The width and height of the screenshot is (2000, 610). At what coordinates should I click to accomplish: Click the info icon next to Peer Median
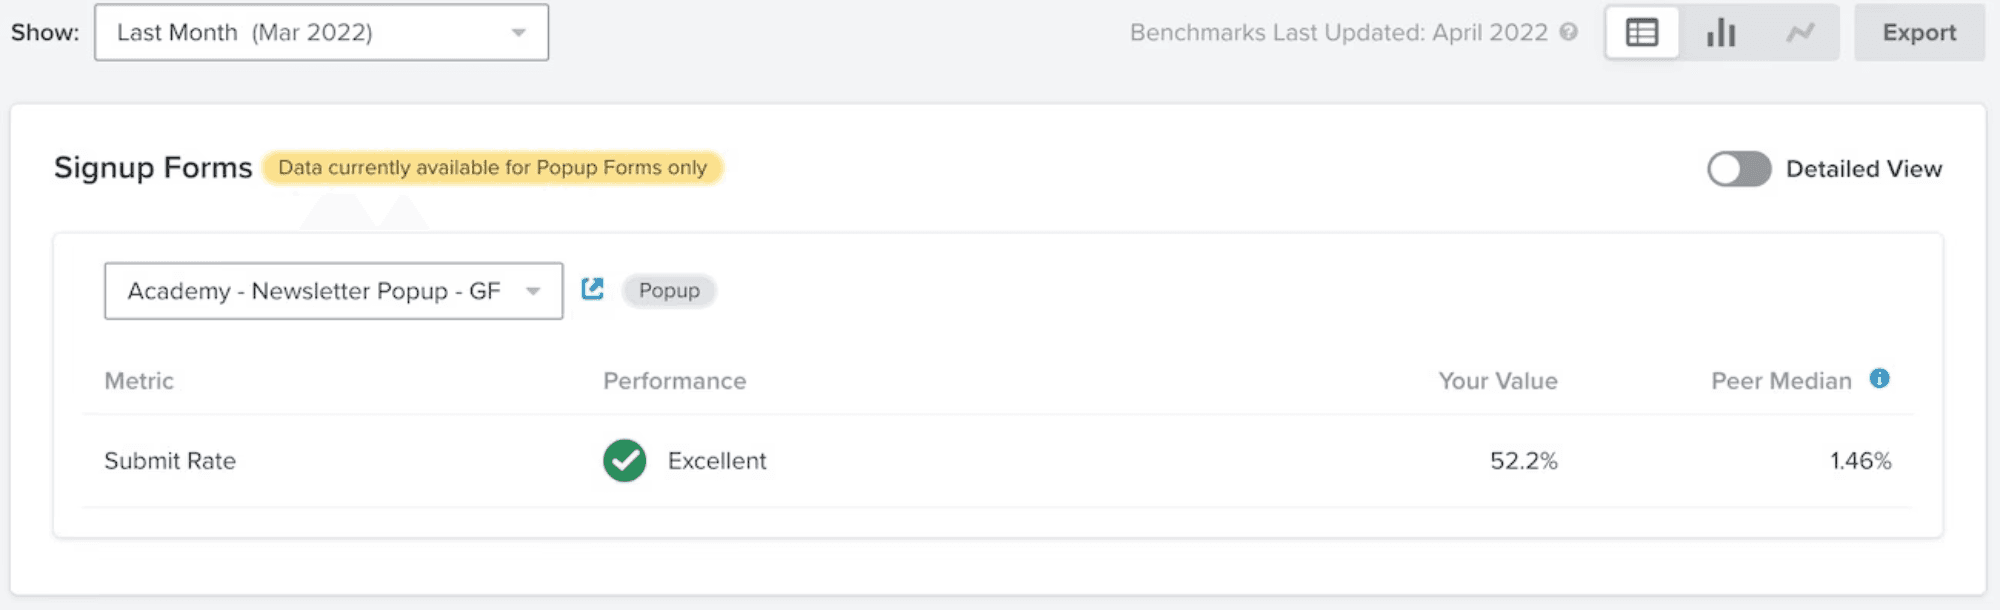point(1879,379)
